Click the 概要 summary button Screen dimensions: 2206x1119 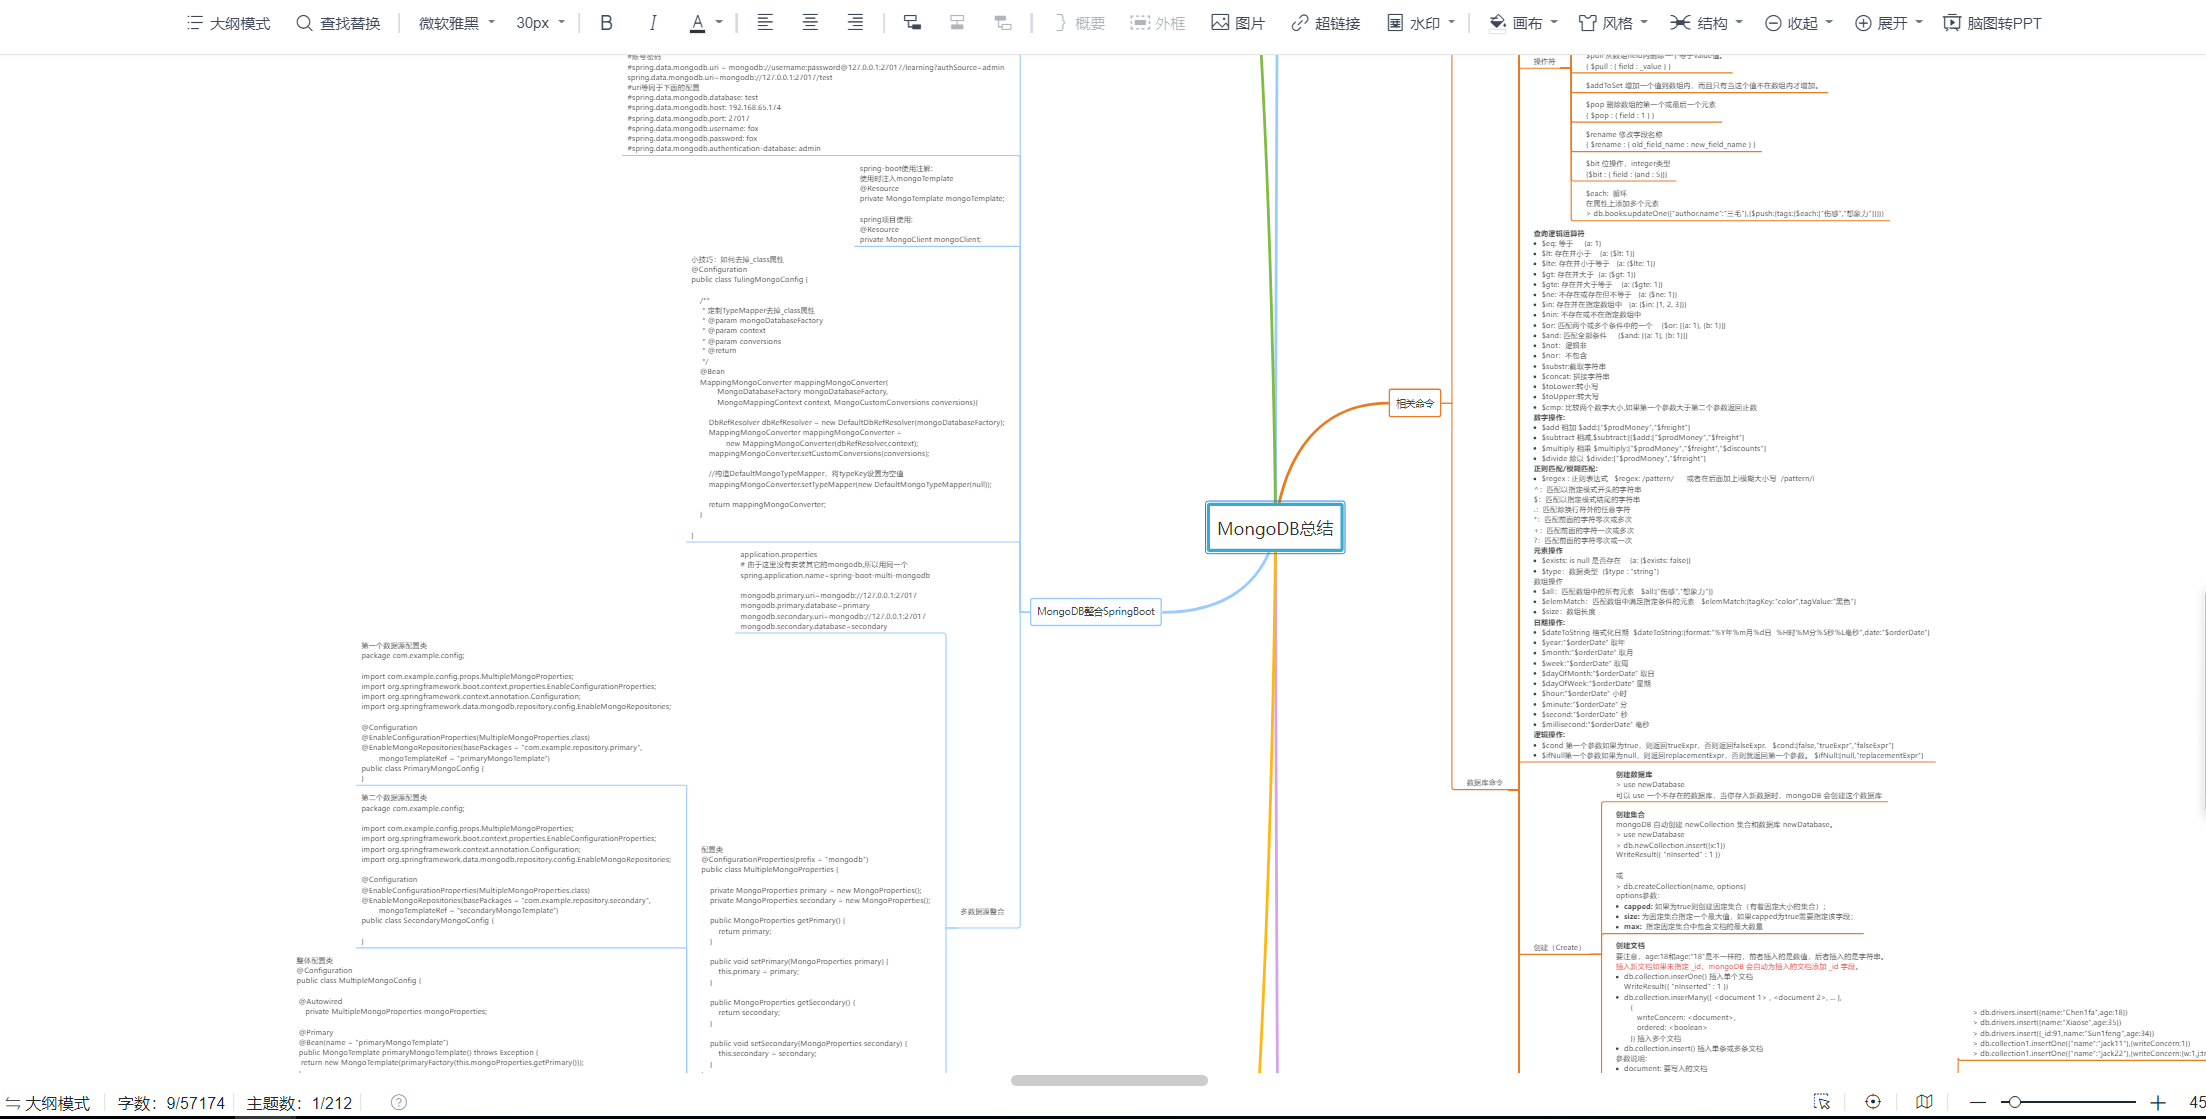[x=1078, y=23]
